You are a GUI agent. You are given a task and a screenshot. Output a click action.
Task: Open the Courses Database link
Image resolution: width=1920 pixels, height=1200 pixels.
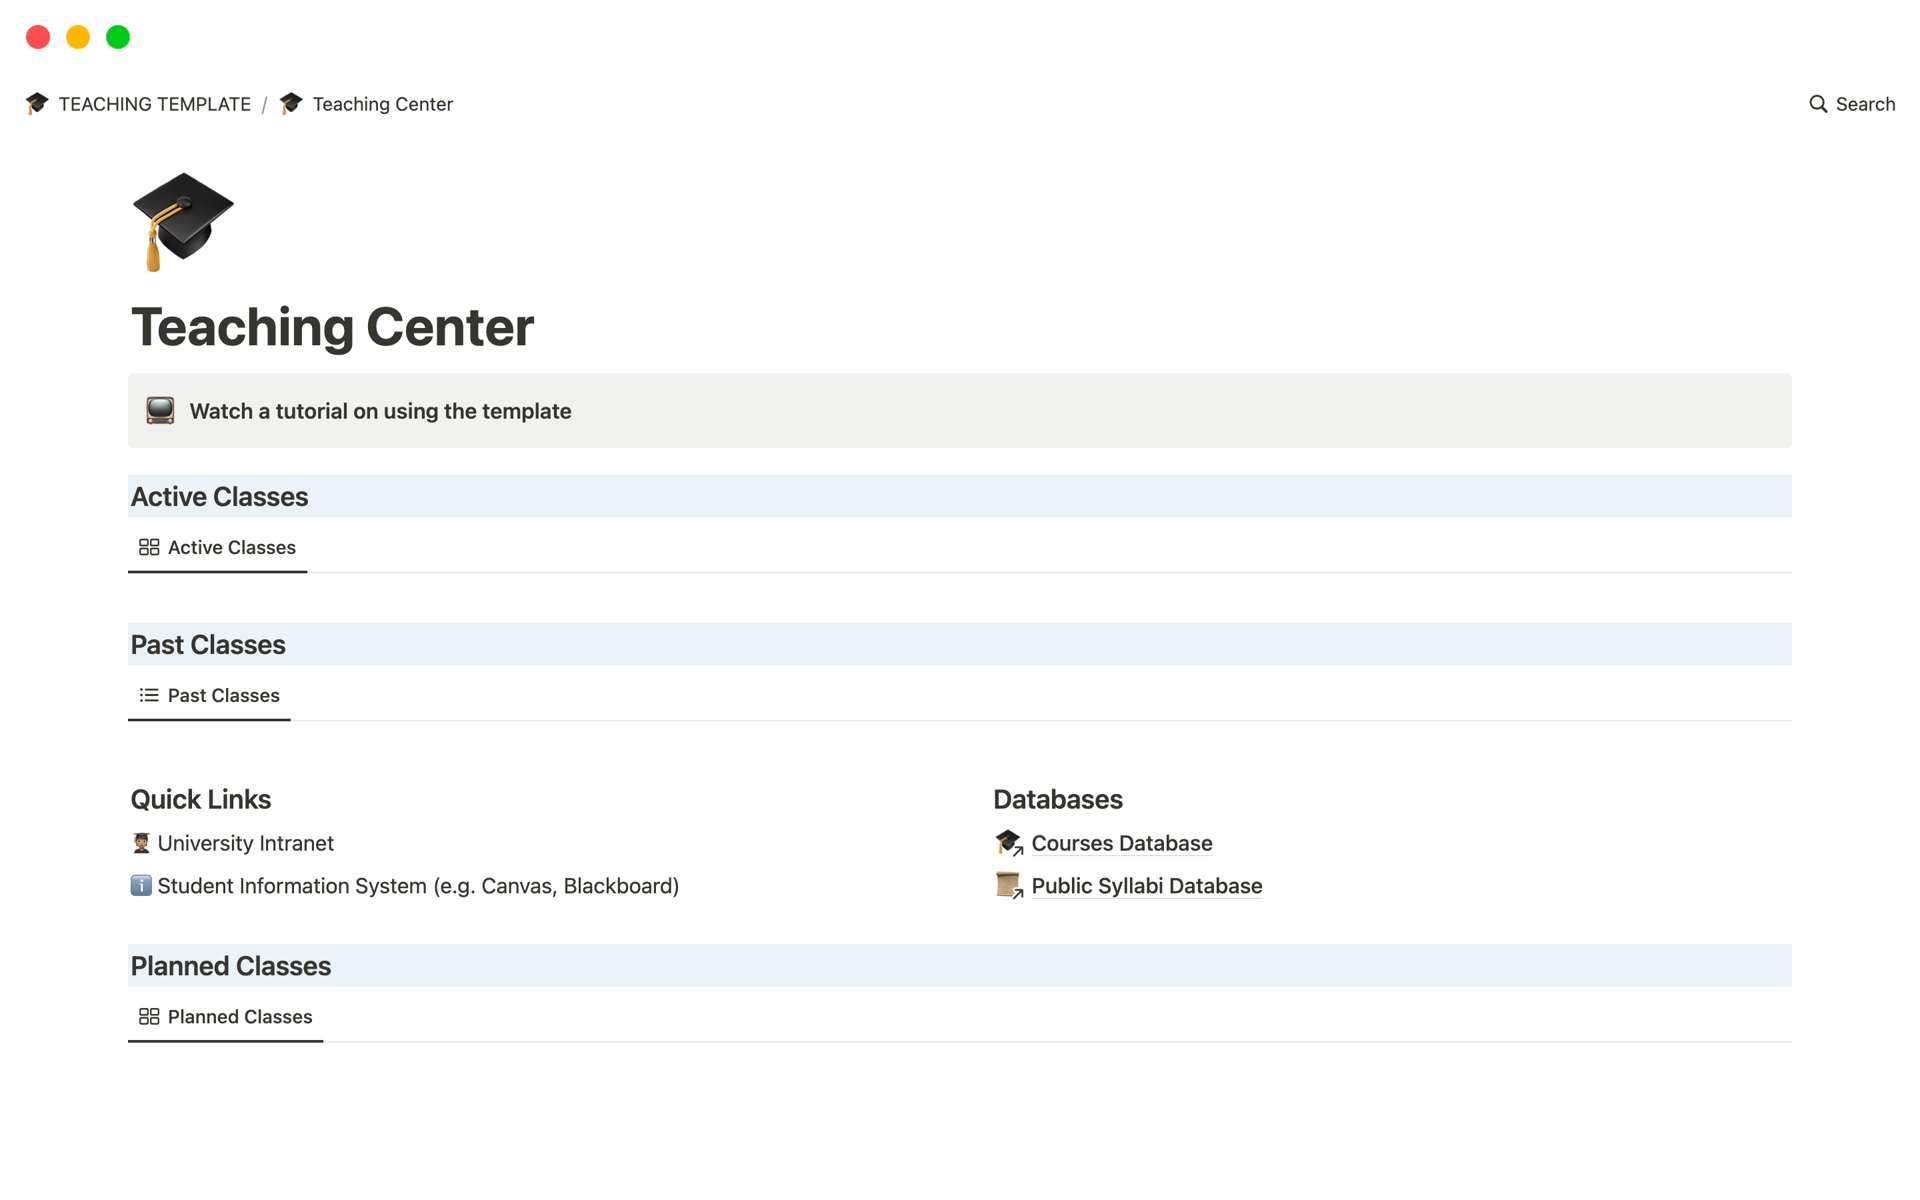point(1121,842)
